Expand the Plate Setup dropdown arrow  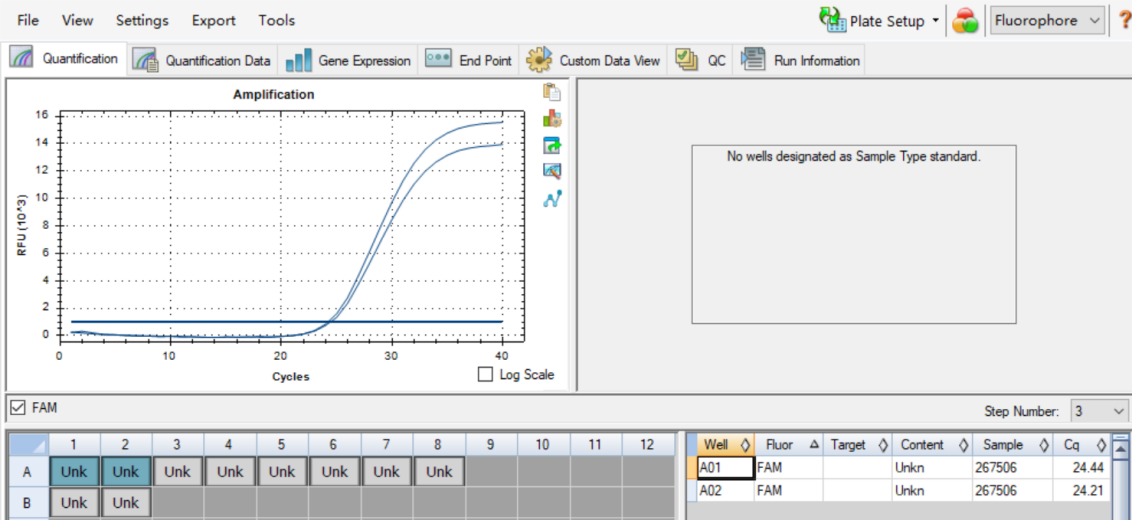(936, 20)
